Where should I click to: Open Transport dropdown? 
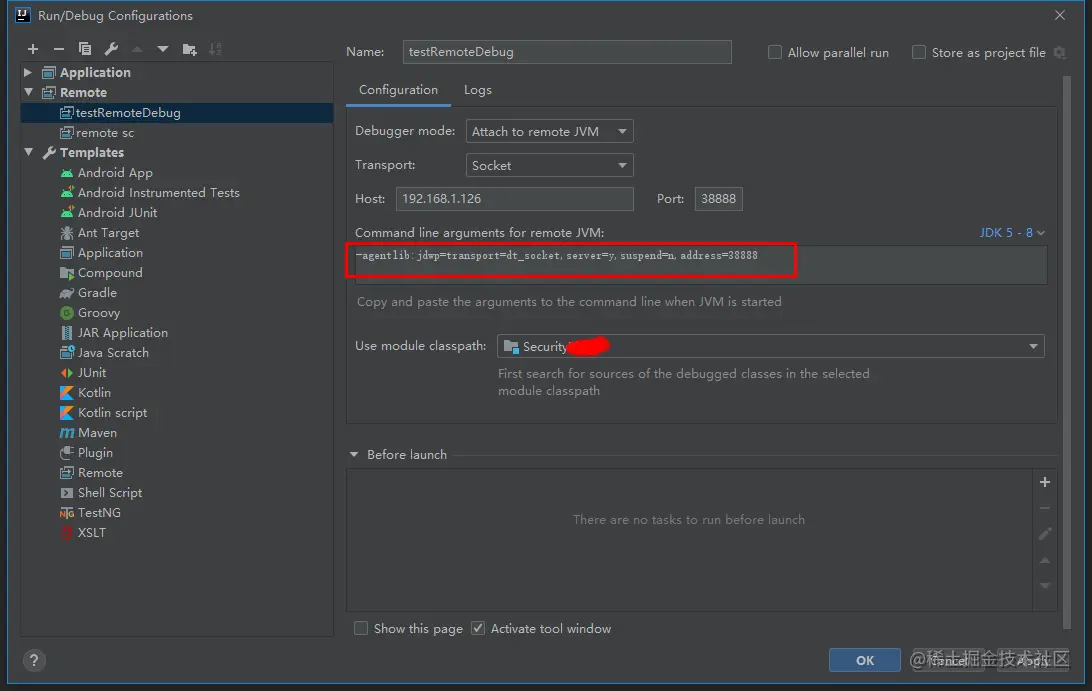549,165
